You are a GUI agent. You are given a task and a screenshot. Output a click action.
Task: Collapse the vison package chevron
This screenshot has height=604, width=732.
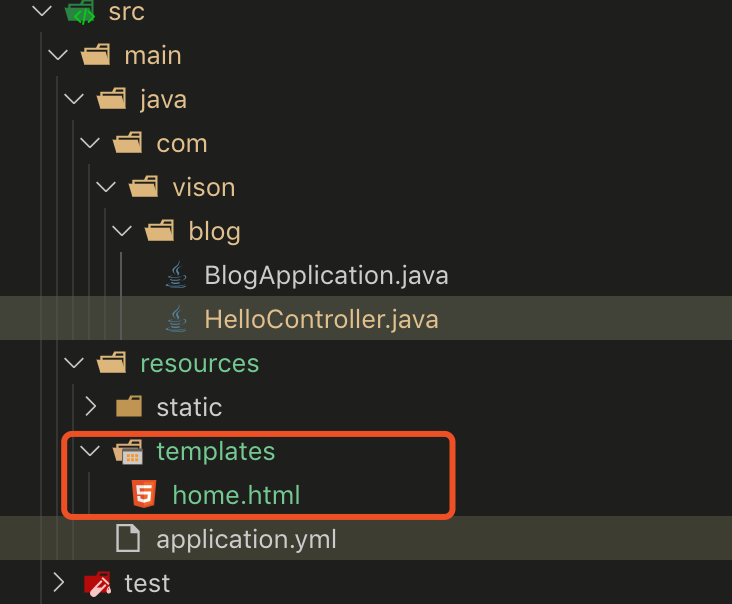pos(106,187)
